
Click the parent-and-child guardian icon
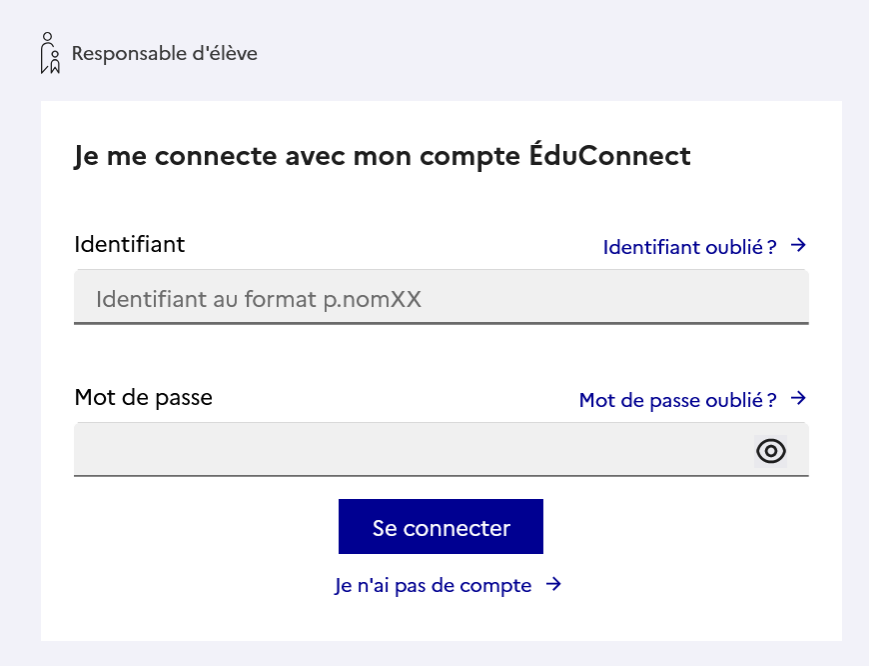pos(50,53)
